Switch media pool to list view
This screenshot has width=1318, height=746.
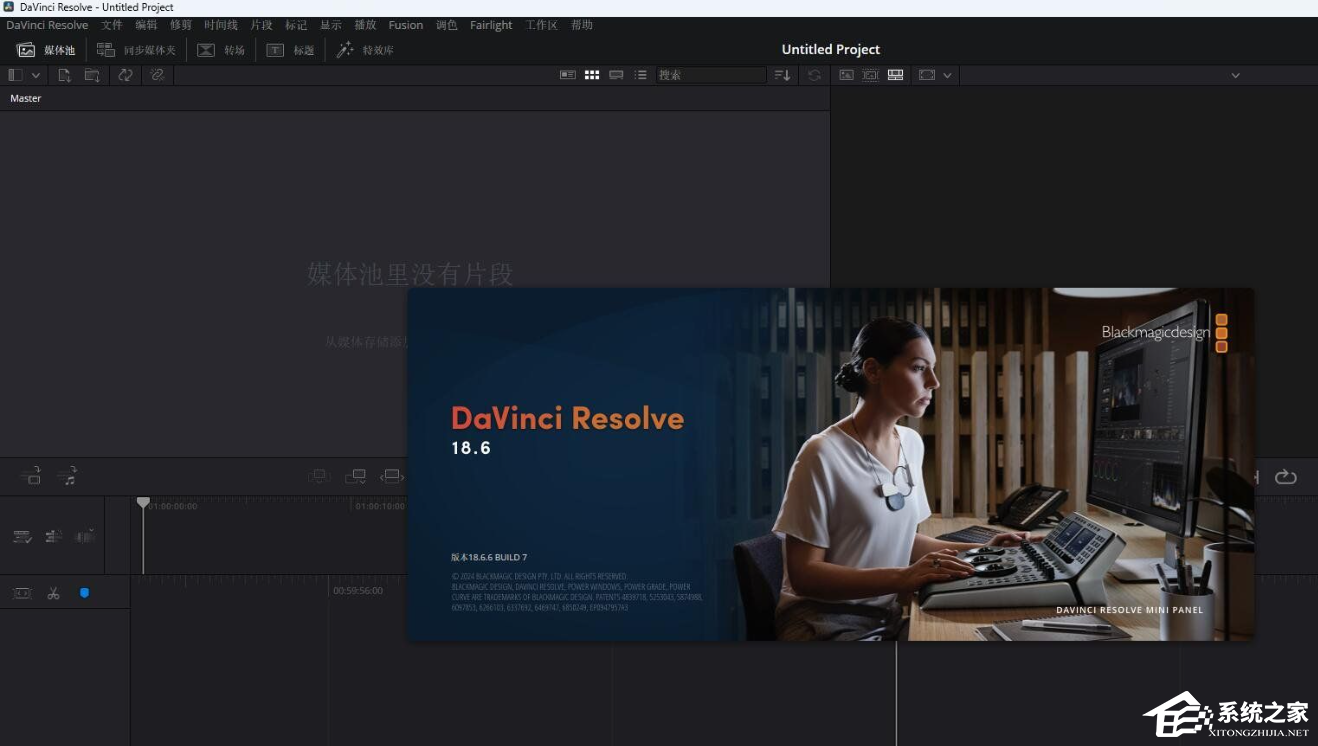[x=640, y=75]
